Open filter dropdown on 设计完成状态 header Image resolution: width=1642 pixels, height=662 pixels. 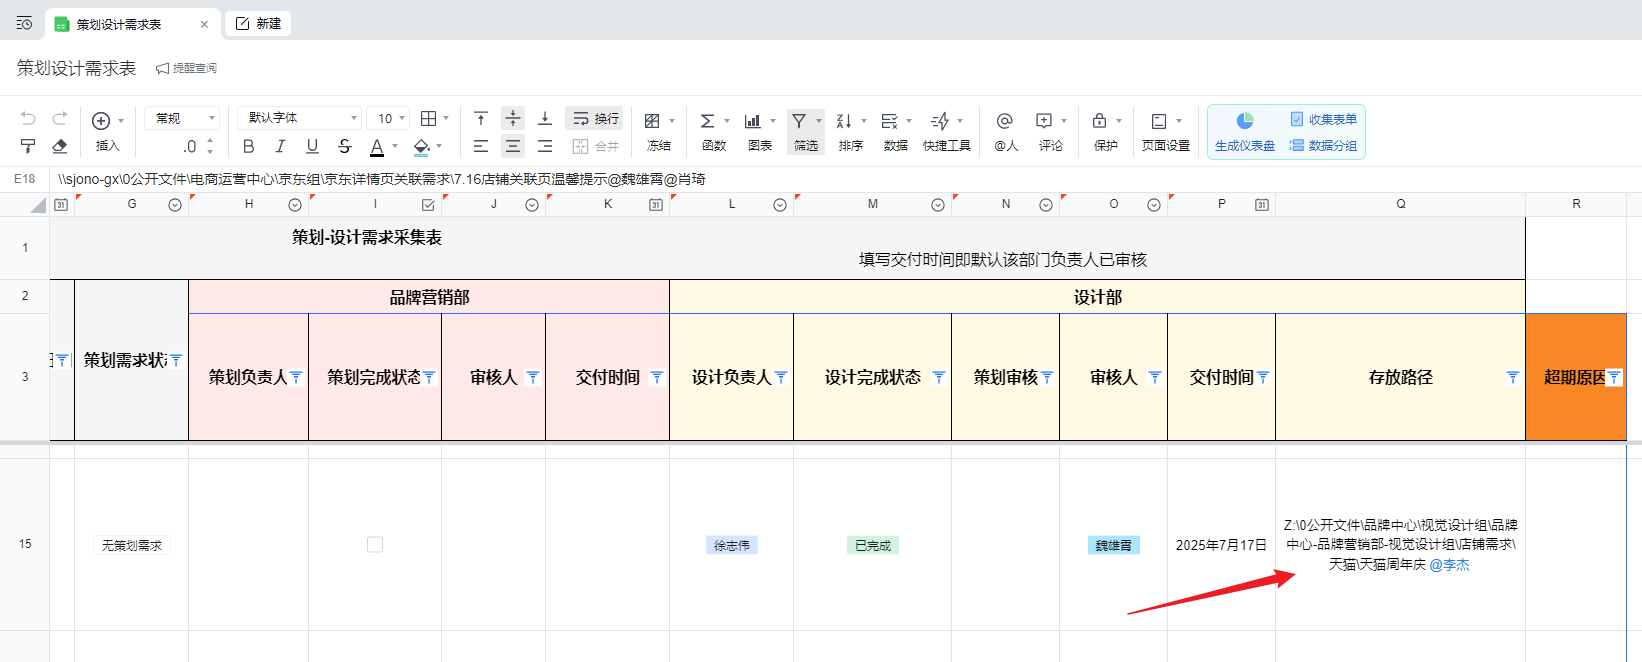pos(938,377)
